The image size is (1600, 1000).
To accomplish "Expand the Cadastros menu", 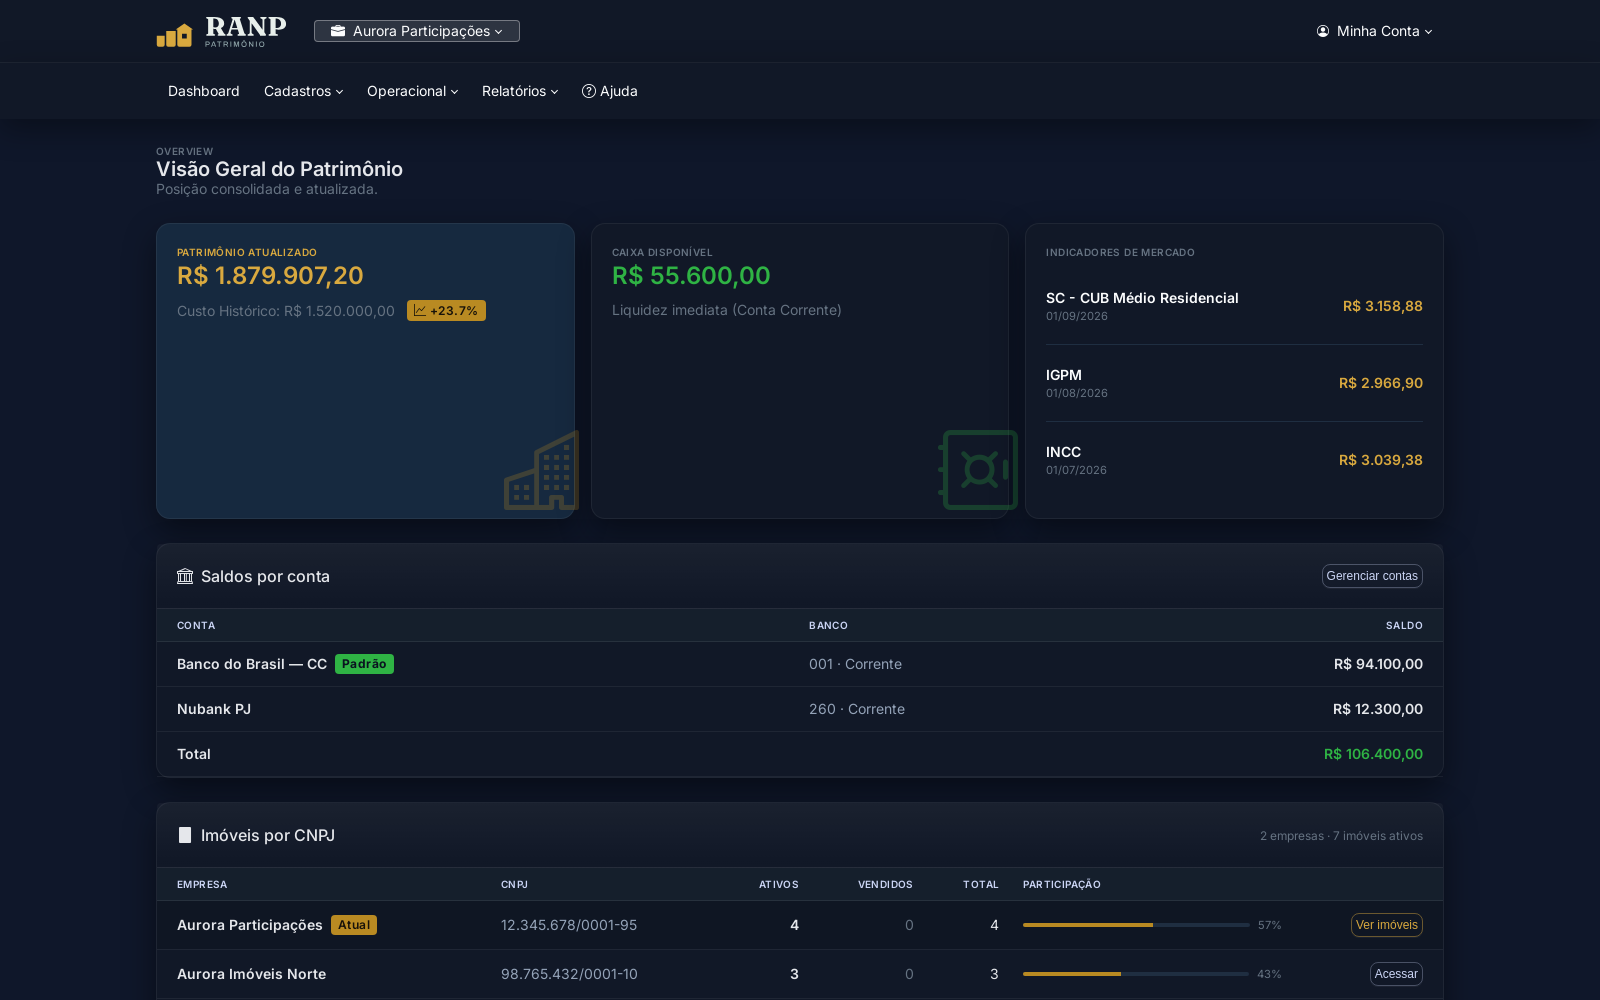I will [x=304, y=91].
